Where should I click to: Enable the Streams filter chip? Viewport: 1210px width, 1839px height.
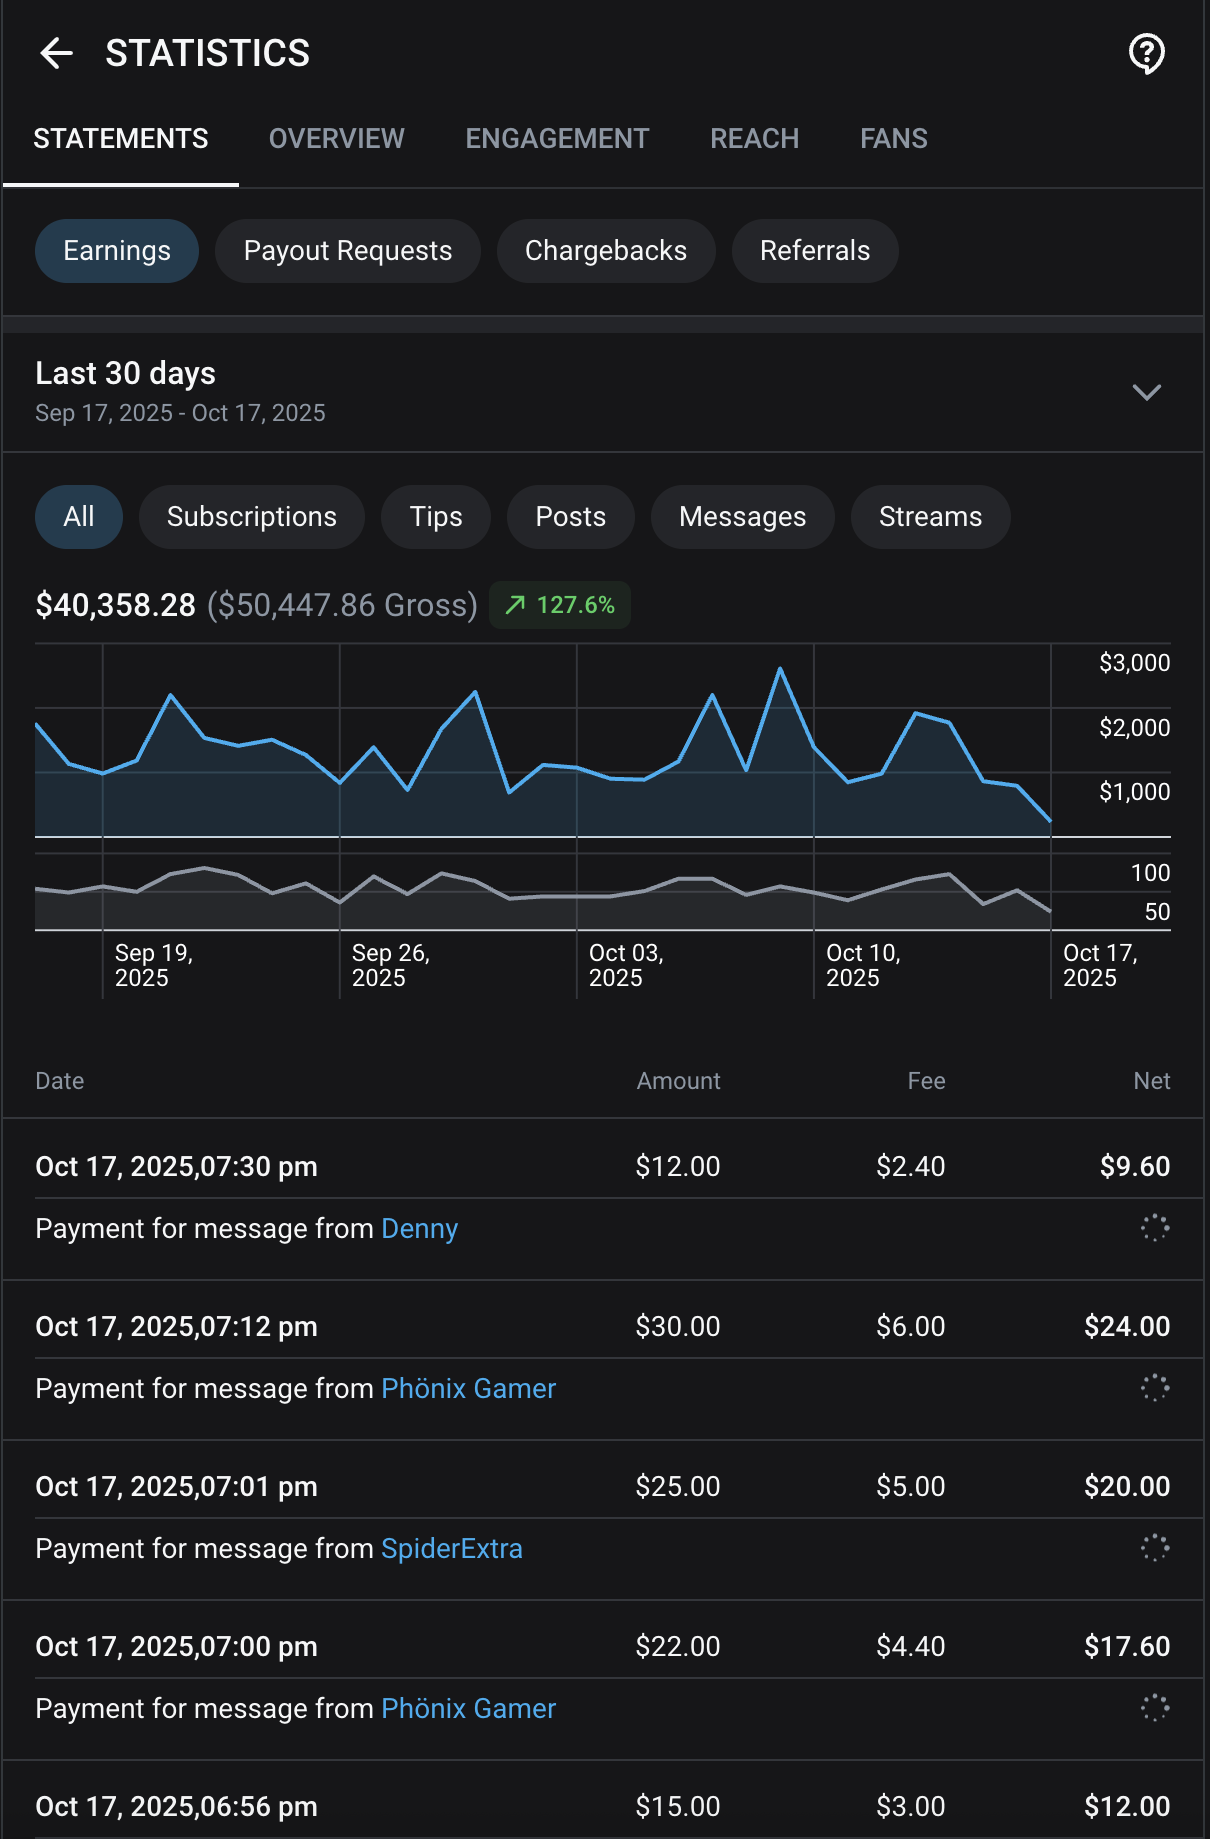click(930, 517)
